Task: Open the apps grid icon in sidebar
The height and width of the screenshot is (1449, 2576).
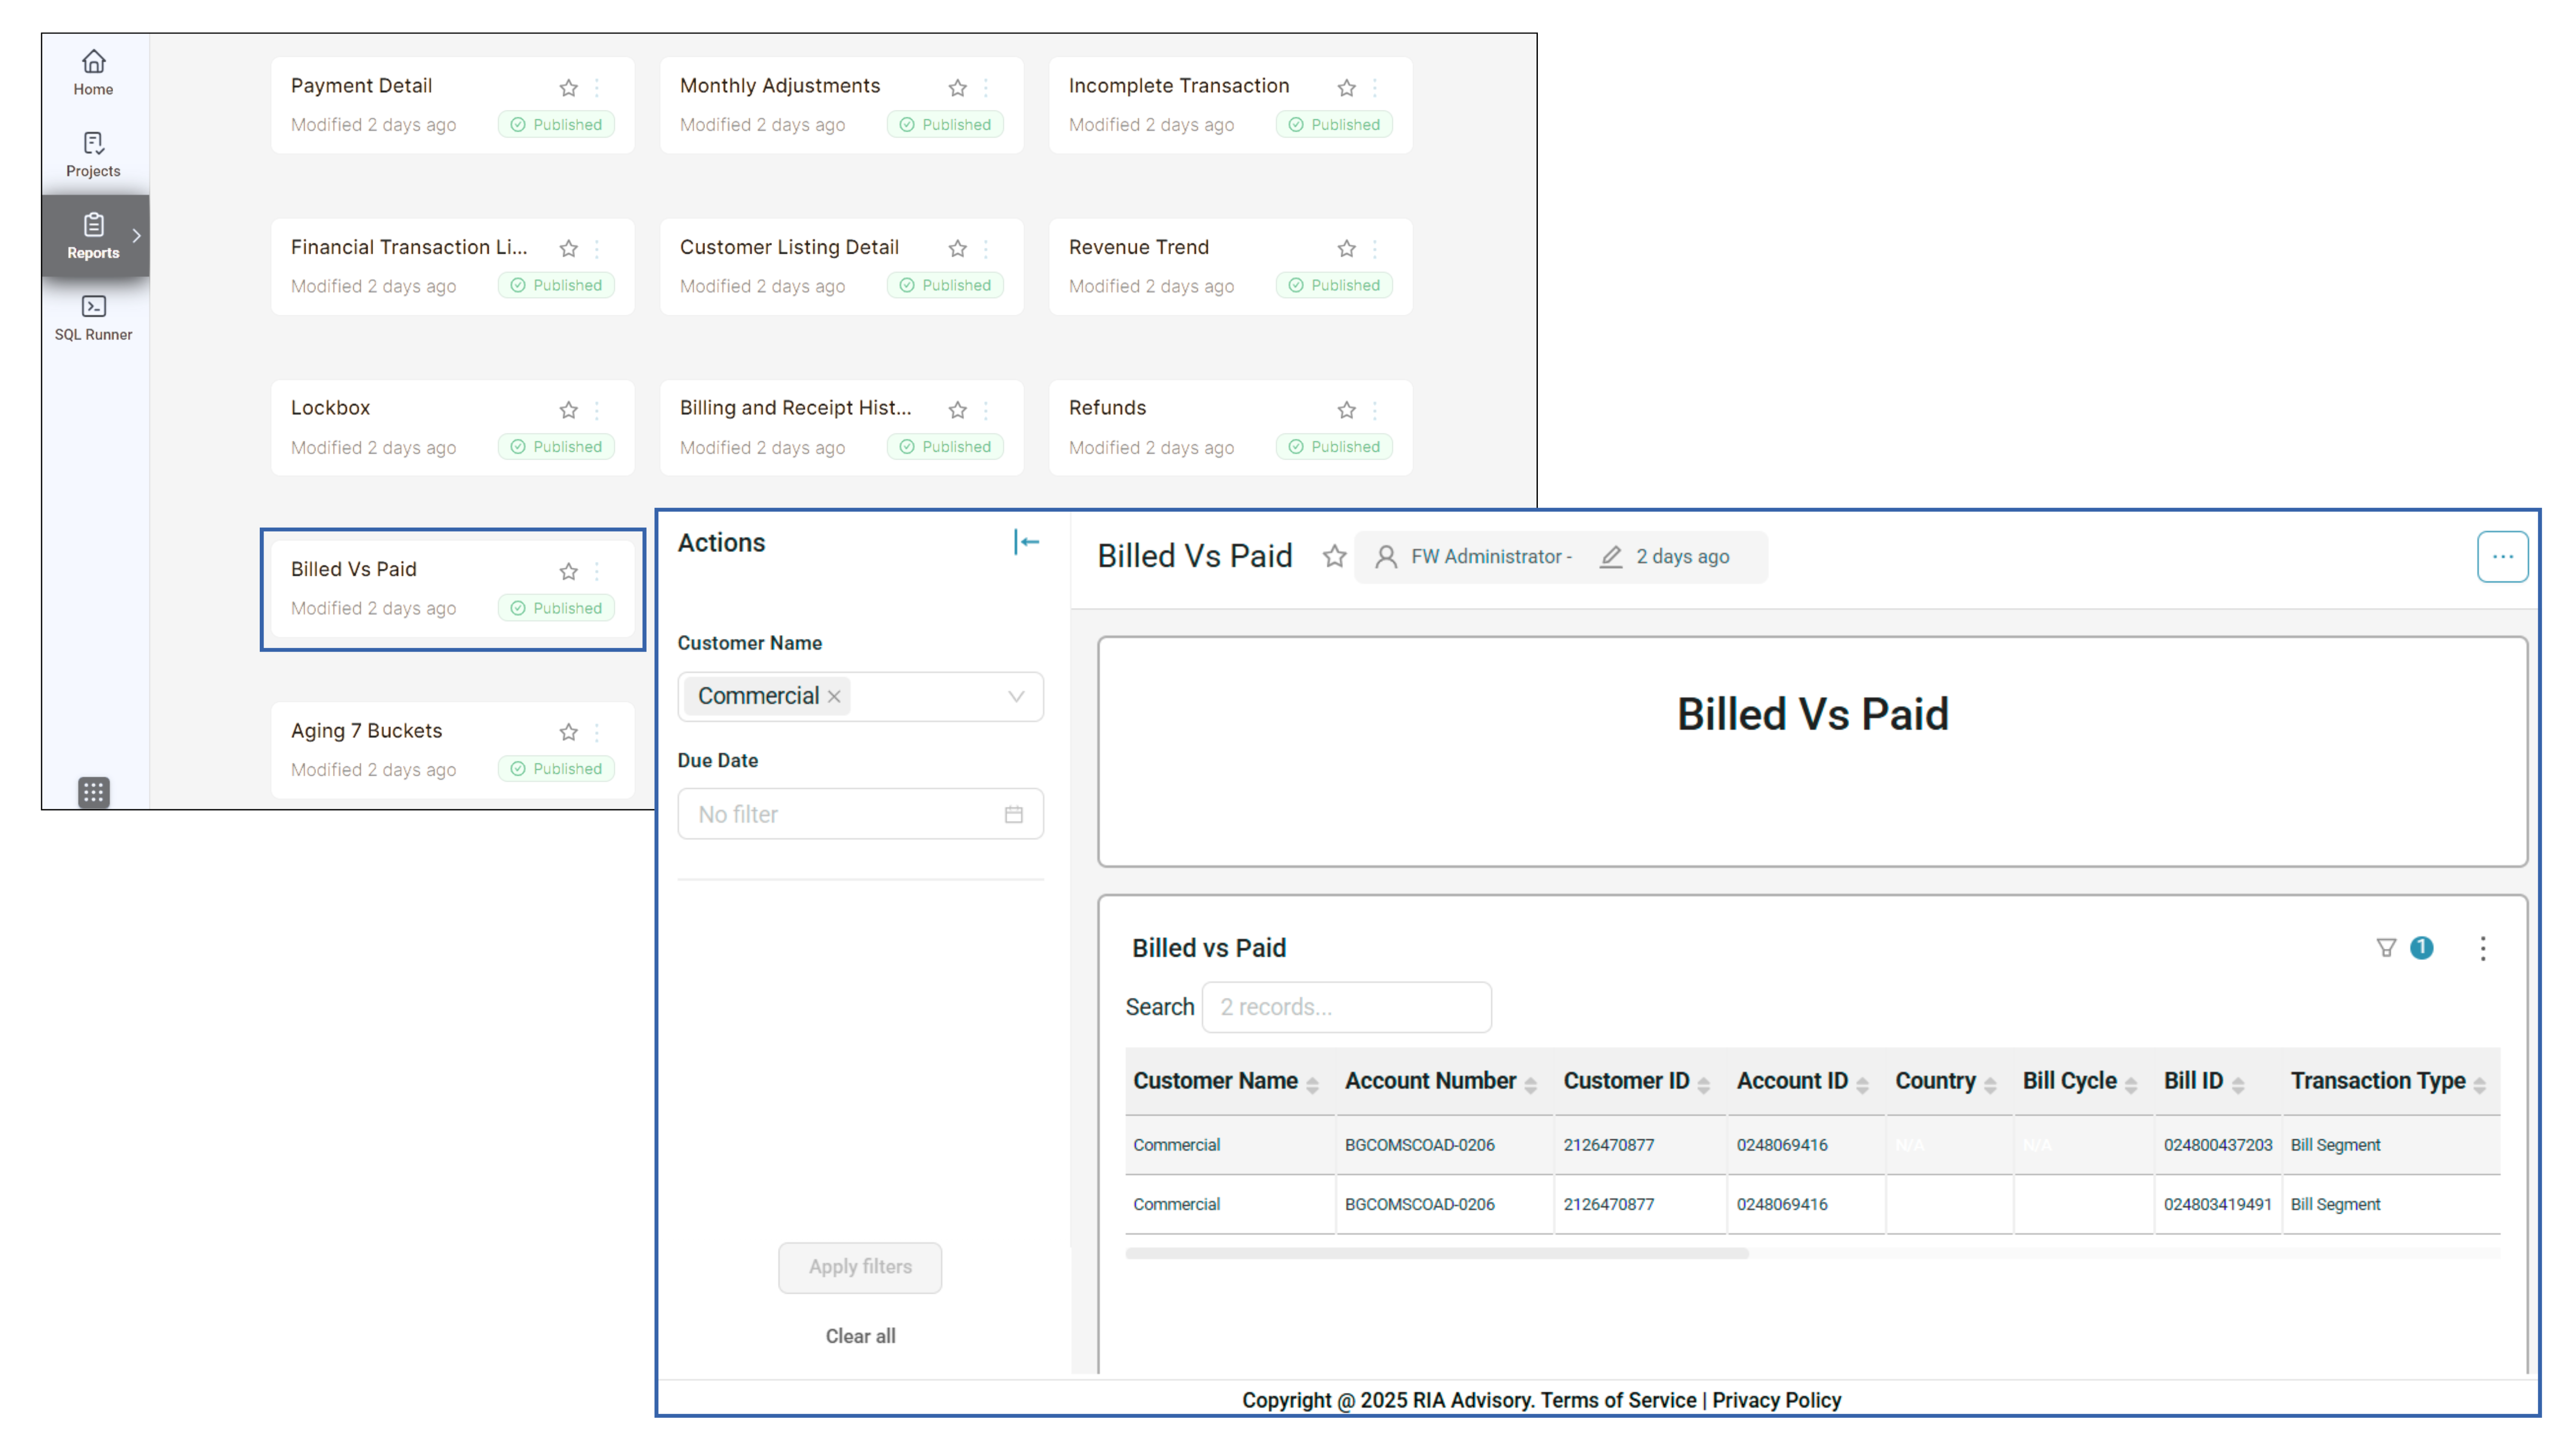Action: 93,792
